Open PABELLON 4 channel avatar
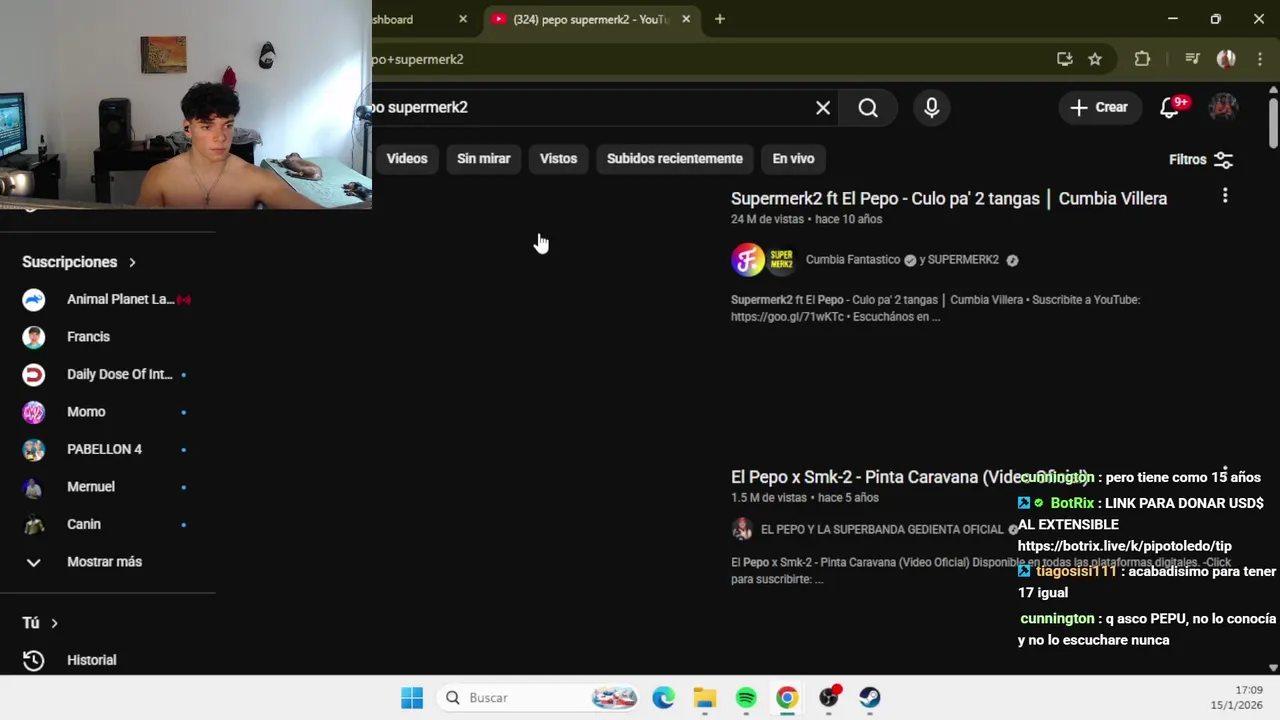The width and height of the screenshot is (1280, 720). click(34, 450)
